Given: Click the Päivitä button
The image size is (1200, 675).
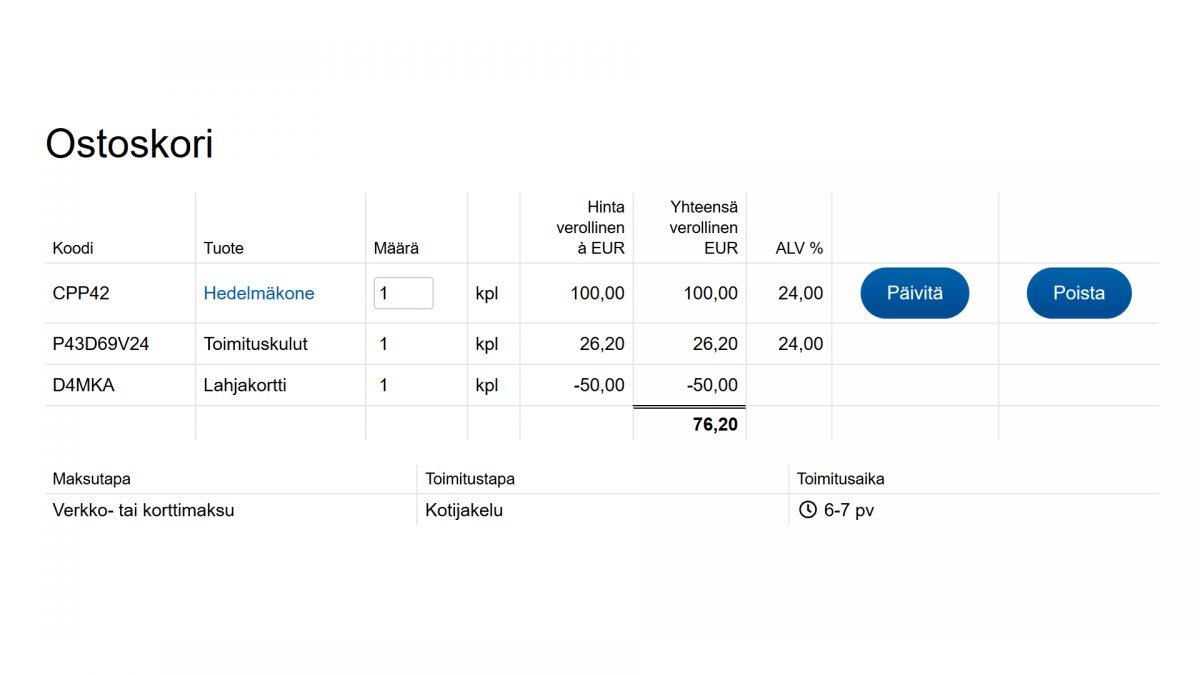Looking at the screenshot, I should 915,293.
